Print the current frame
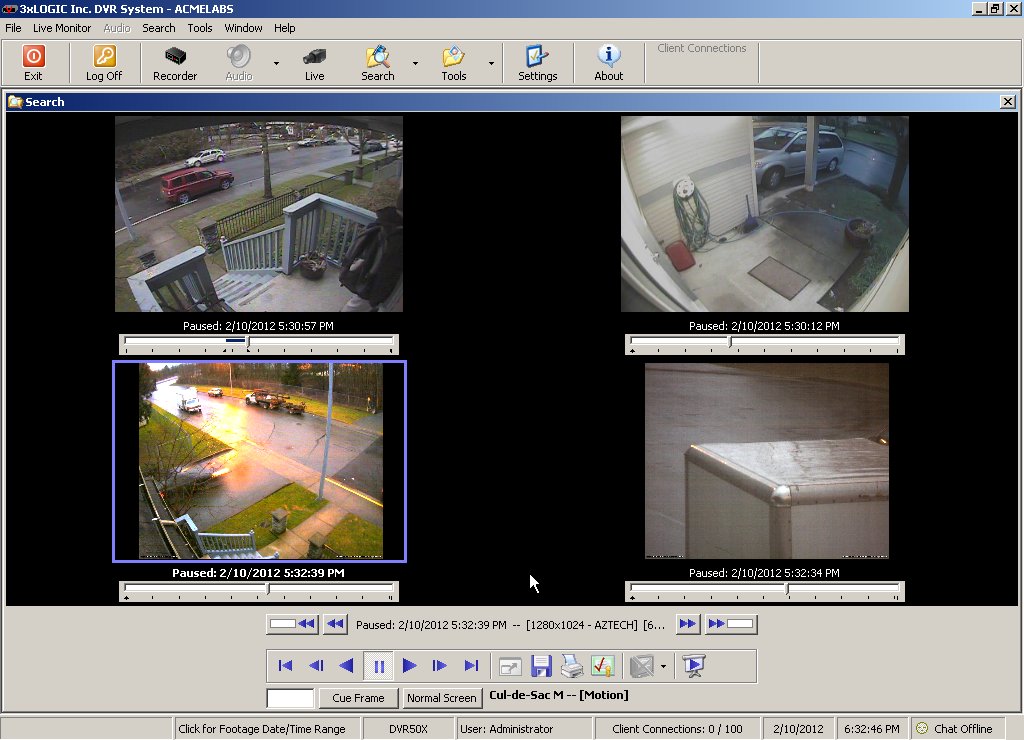Image resolution: width=1024 pixels, height=740 pixels. (x=572, y=666)
